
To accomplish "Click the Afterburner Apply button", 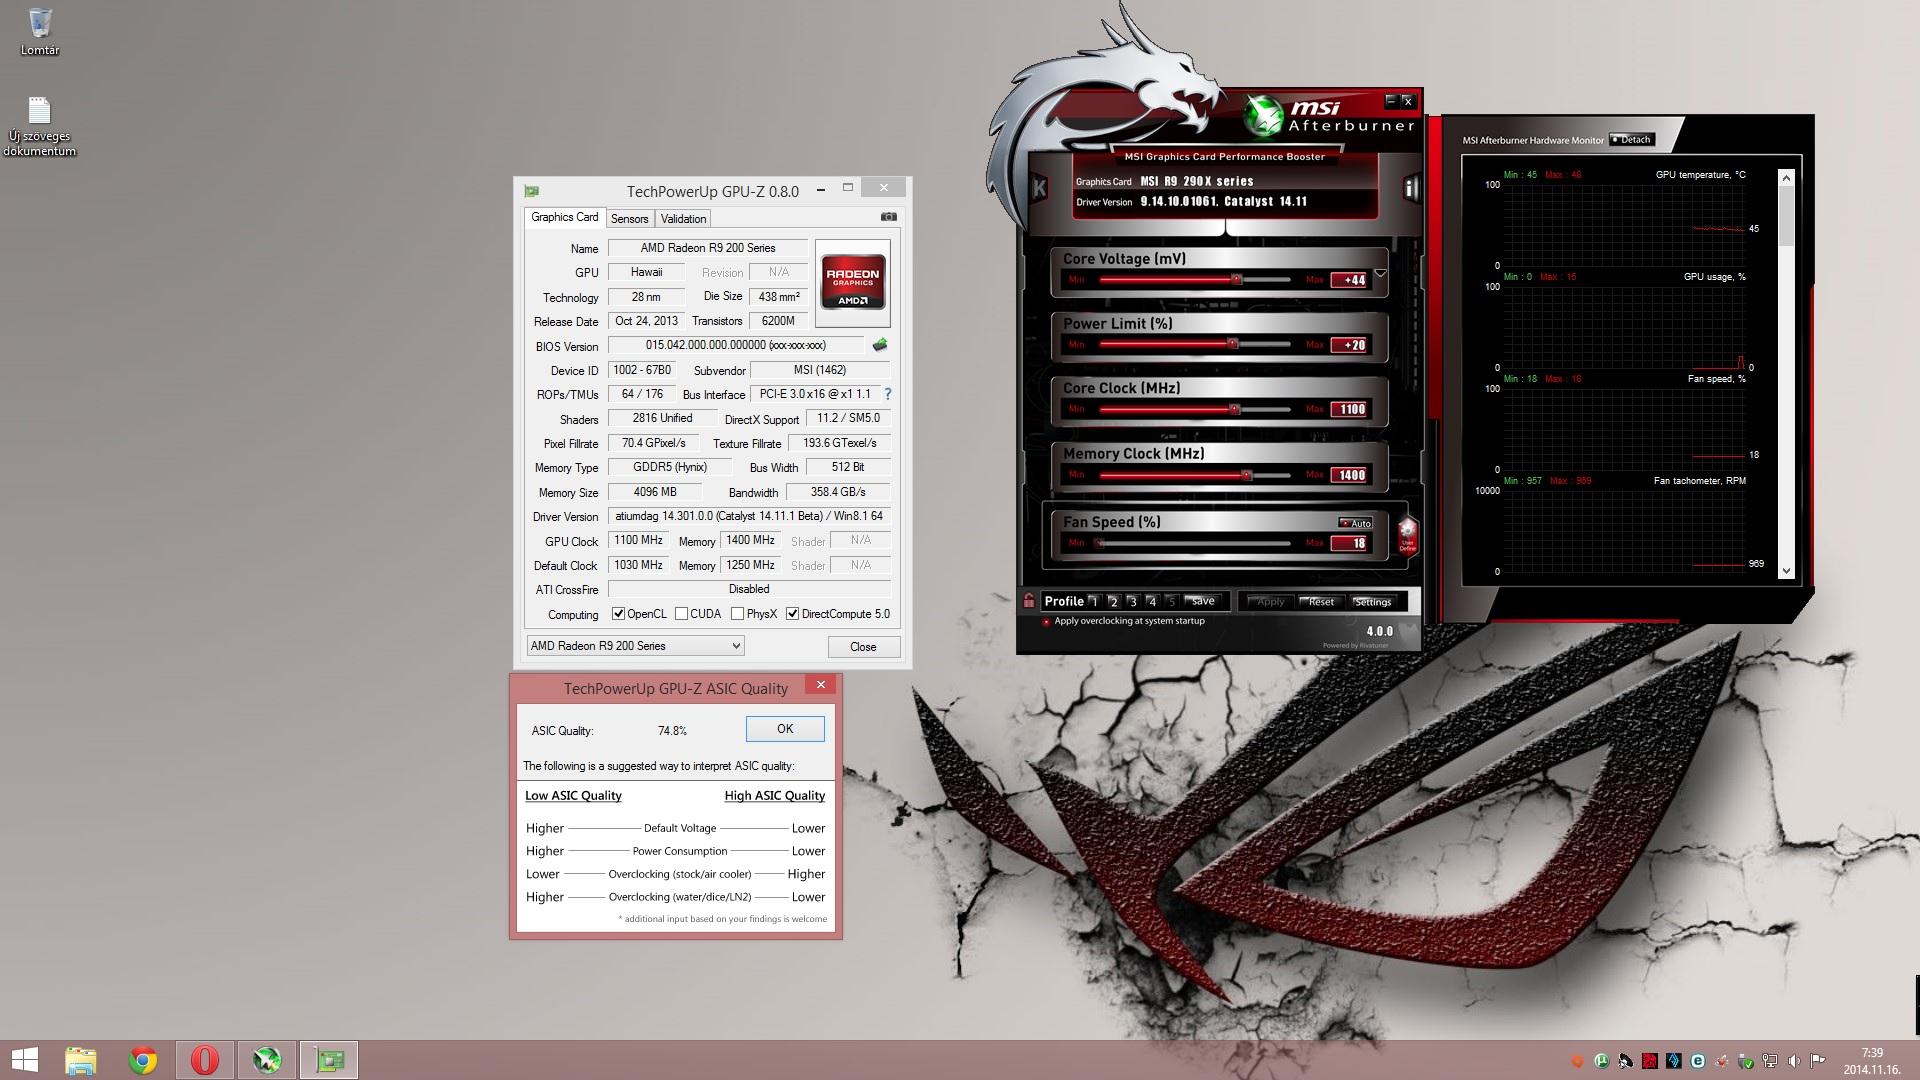I will pos(1270,602).
